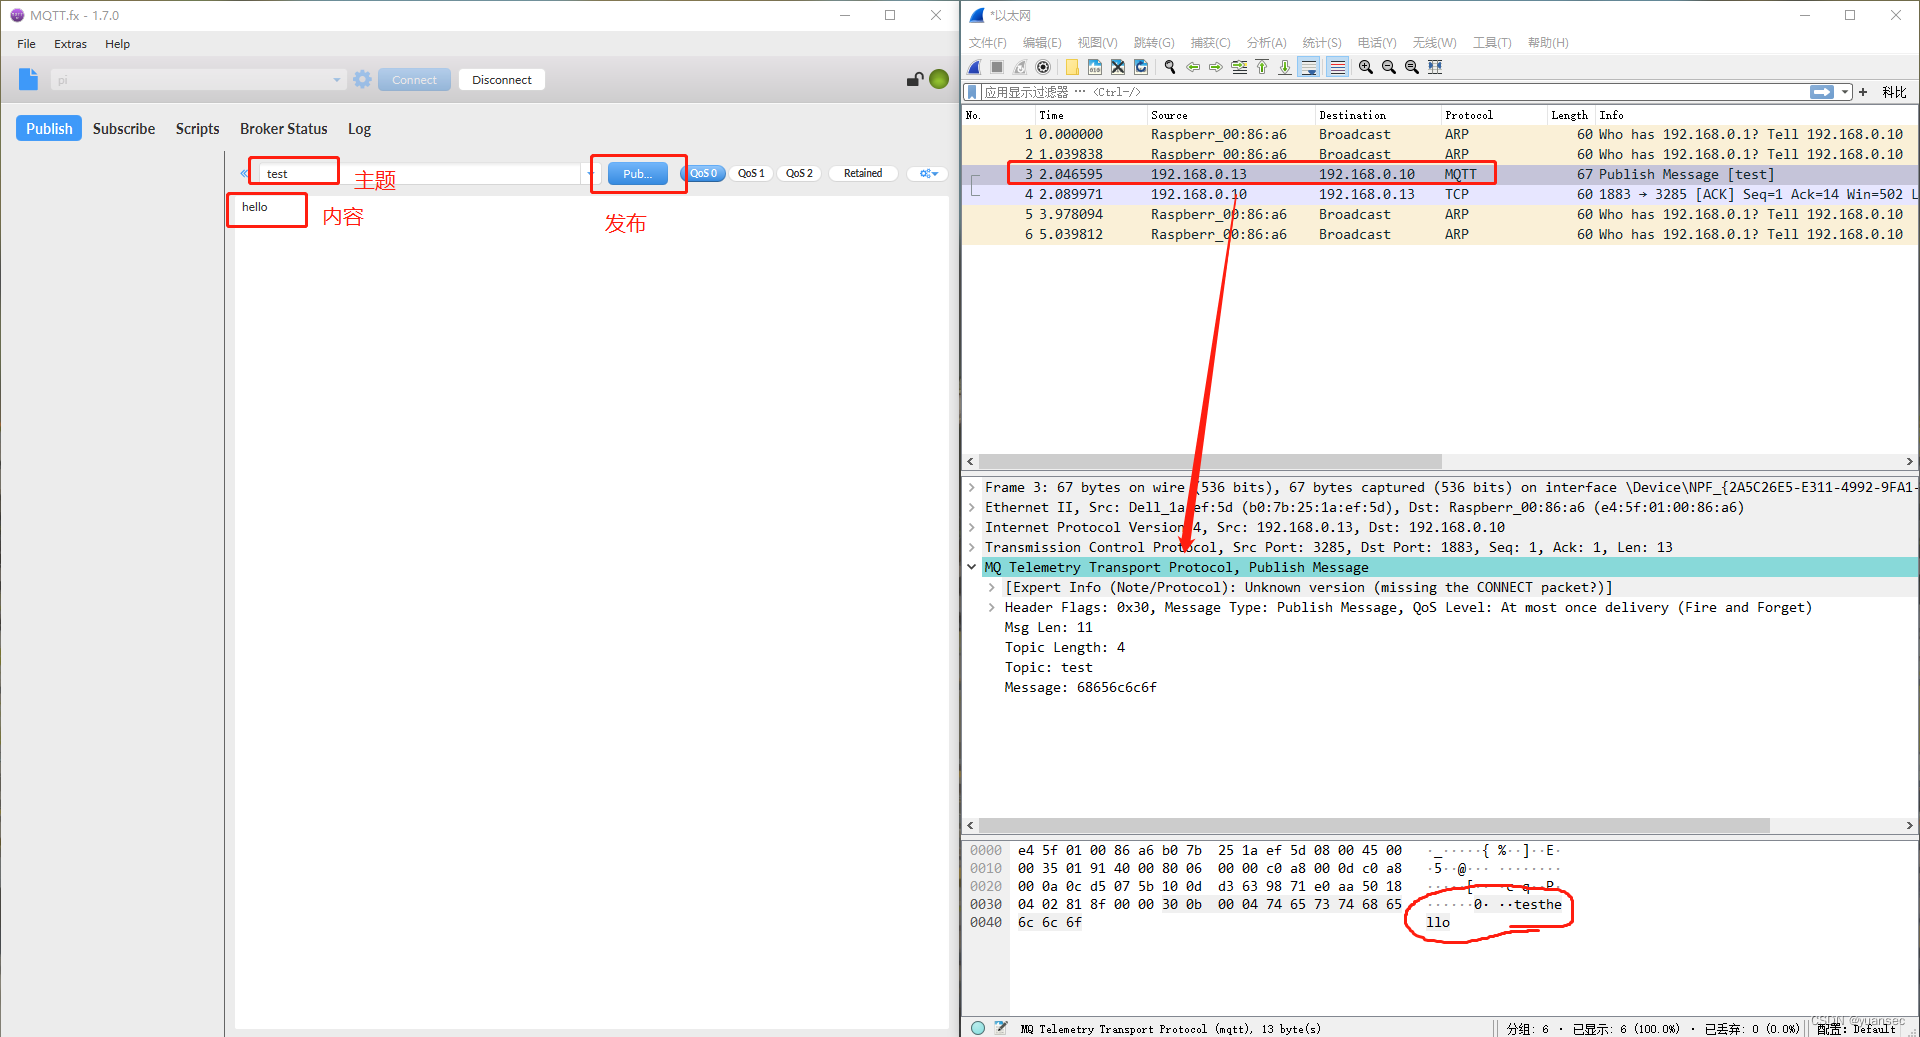Jump to the first packet
Screen dimensions: 1920x1037
click(1262, 67)
